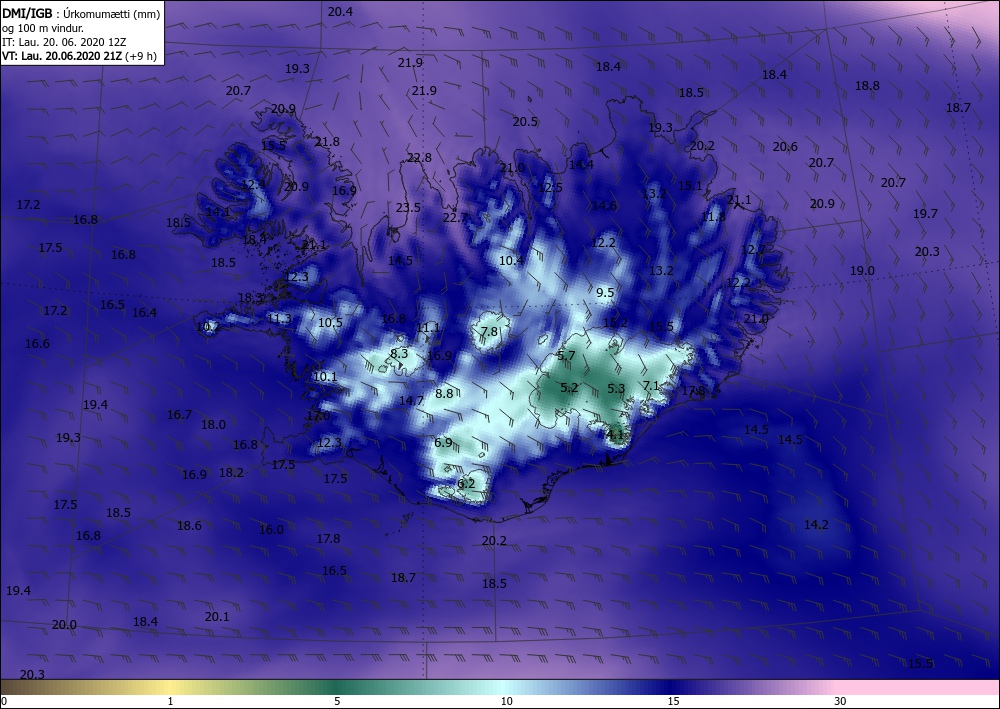Click the "og 100 m vindur." legend line
The image size is (1000, 709).
coord(43,28)
